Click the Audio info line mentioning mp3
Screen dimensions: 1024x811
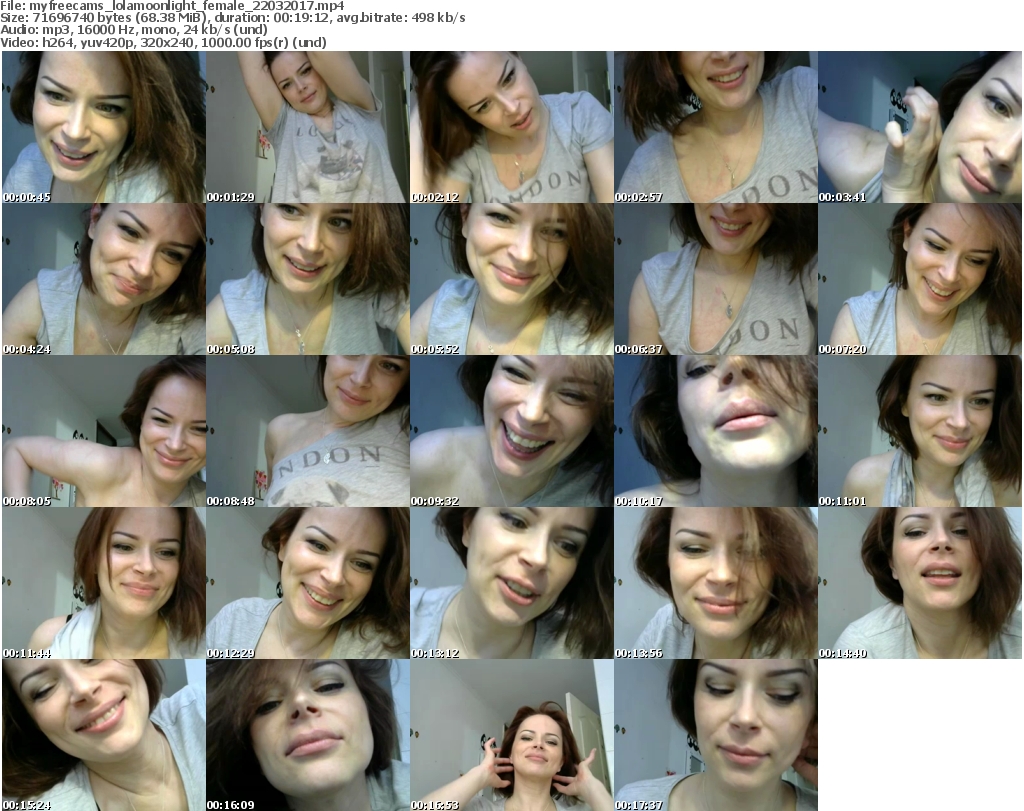point(134,30)
